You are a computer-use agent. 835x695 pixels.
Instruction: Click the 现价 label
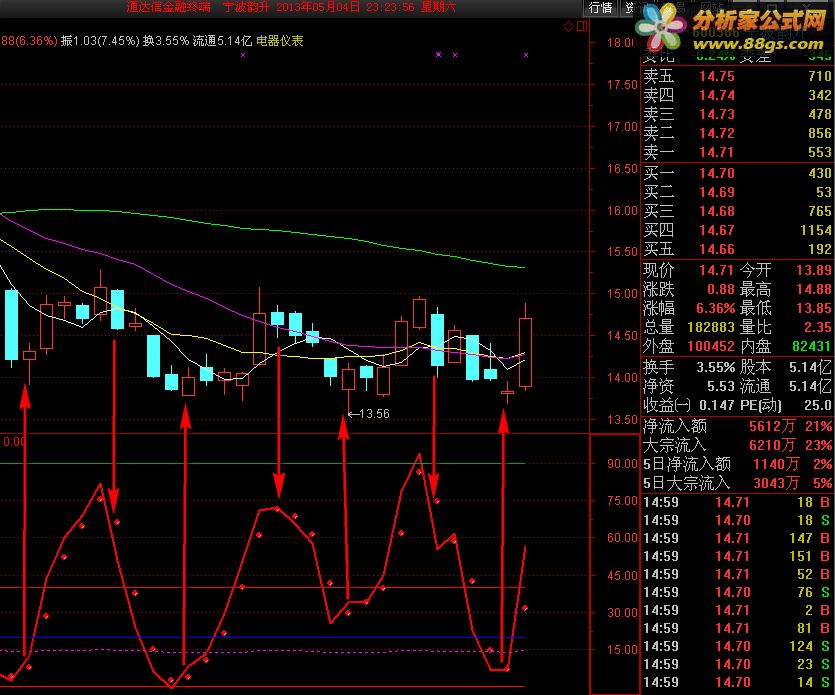click(x=659, y=270)
